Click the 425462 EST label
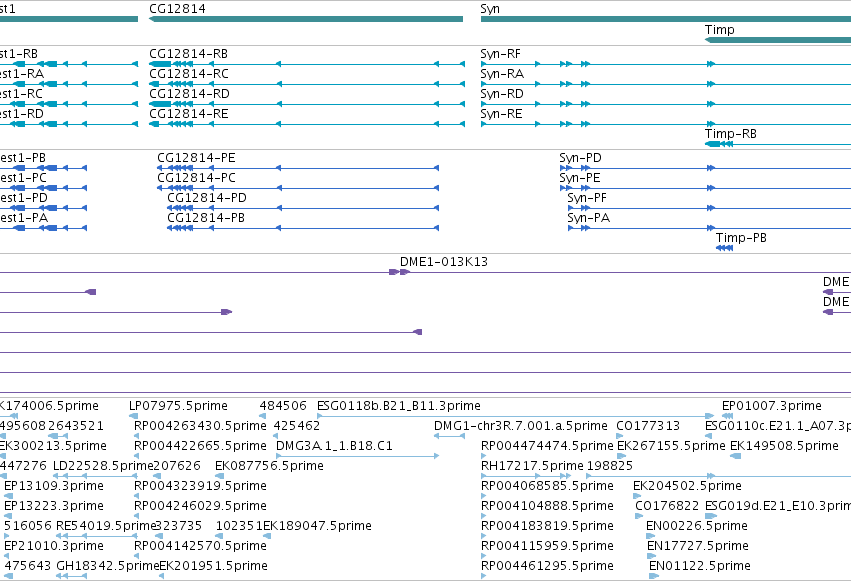Screen dimensions: 851x581 click(x=297, y=426)
